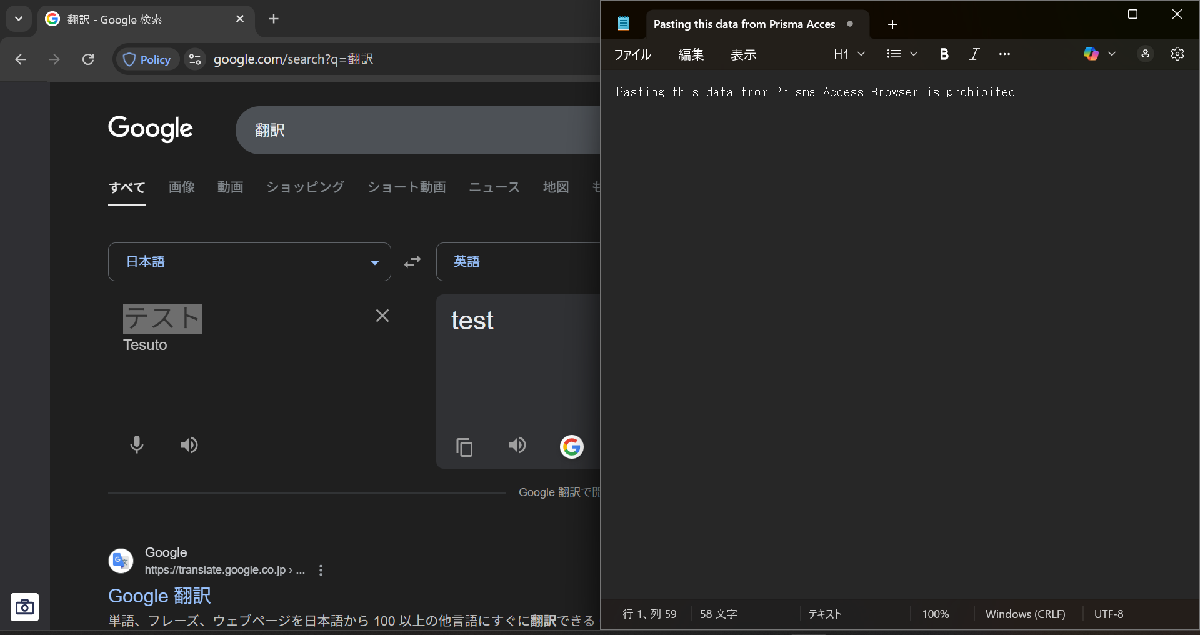Expand the H1 heading dropdown
This screenshot has width=1200, height=635.
849,54
